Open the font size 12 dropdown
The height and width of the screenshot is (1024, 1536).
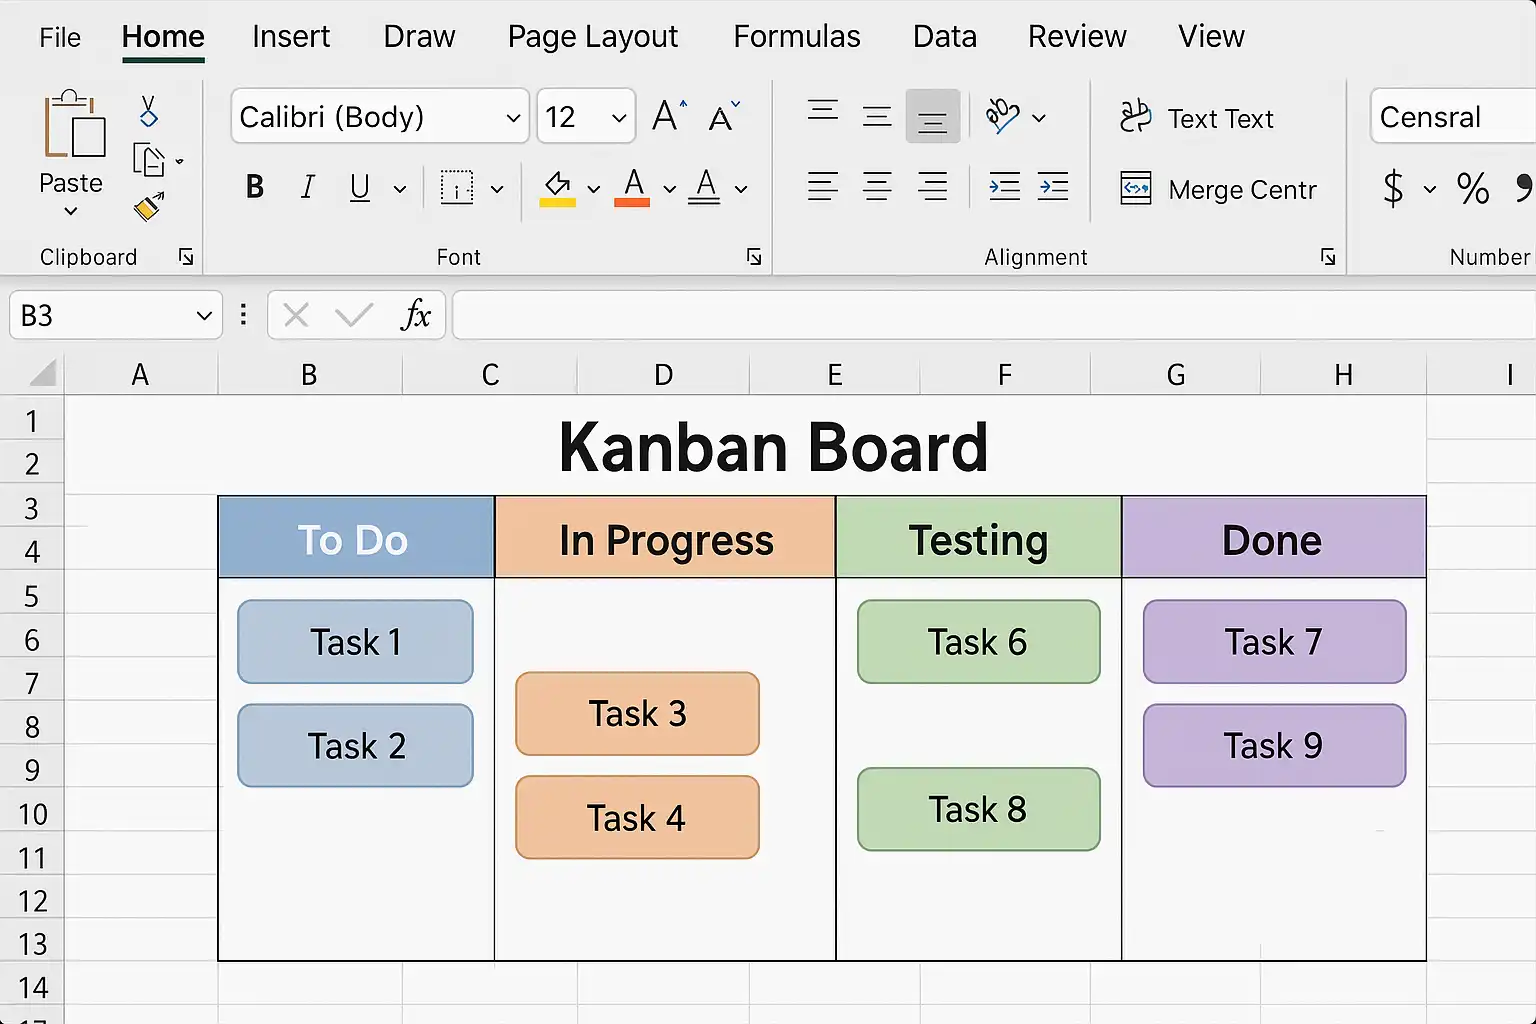619,117
